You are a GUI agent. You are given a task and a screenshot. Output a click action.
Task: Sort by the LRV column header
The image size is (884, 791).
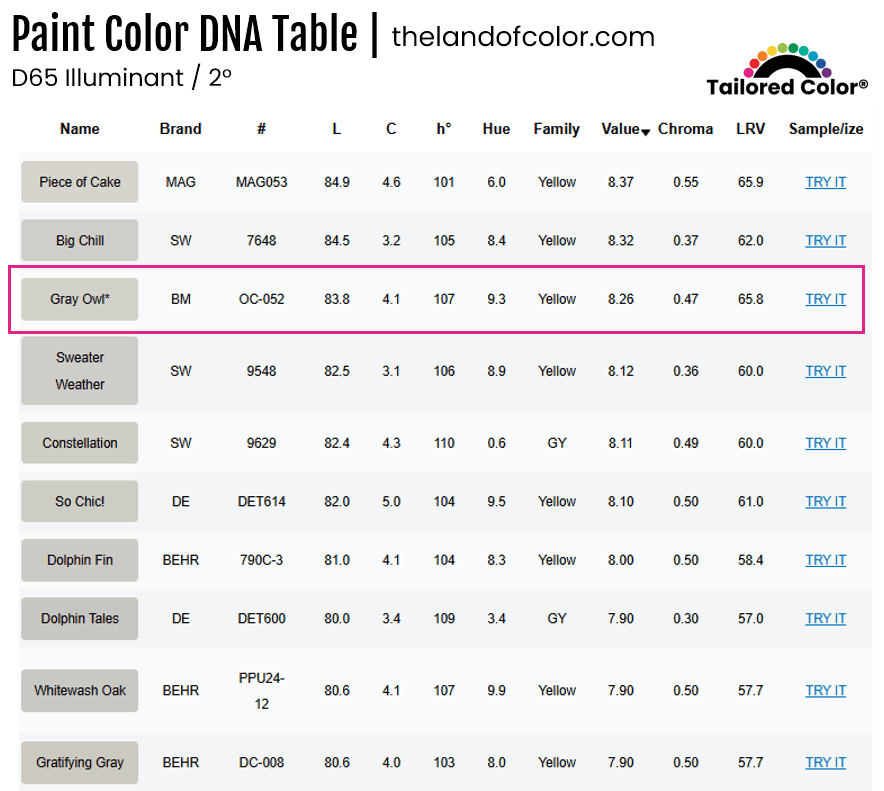point(750,129)
